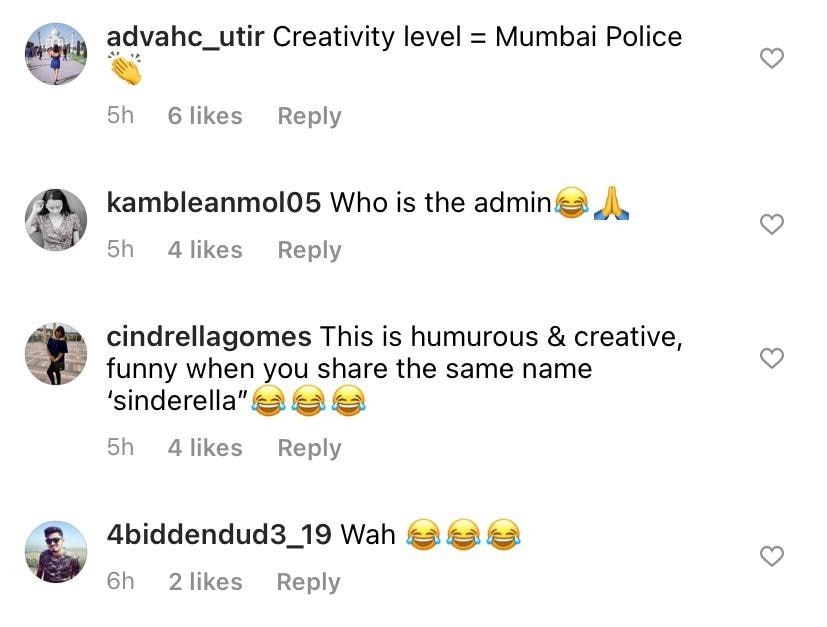The image size is (827, 627).
Task: Reply to advahc_utir's comment
Action: (x=310, y=117)
